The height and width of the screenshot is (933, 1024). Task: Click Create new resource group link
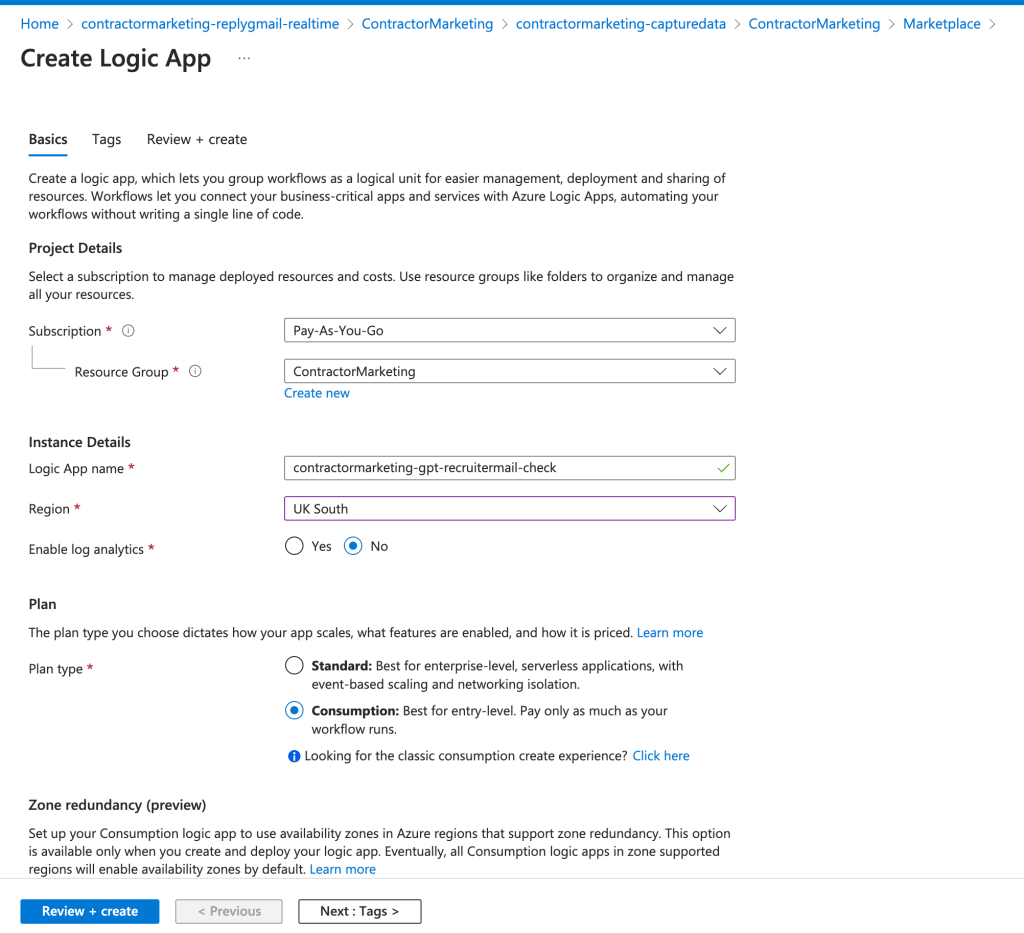[317, 393]
